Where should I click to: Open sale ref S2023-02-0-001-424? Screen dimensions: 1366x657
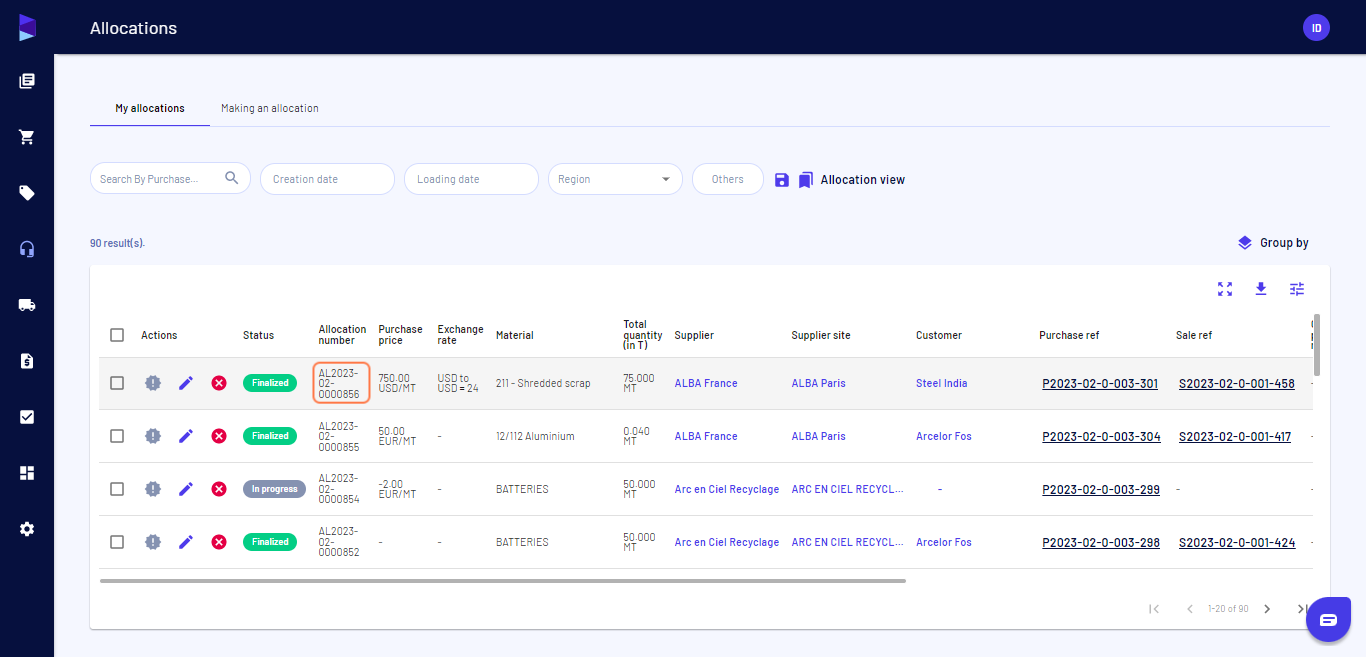tap(1237, 542)
